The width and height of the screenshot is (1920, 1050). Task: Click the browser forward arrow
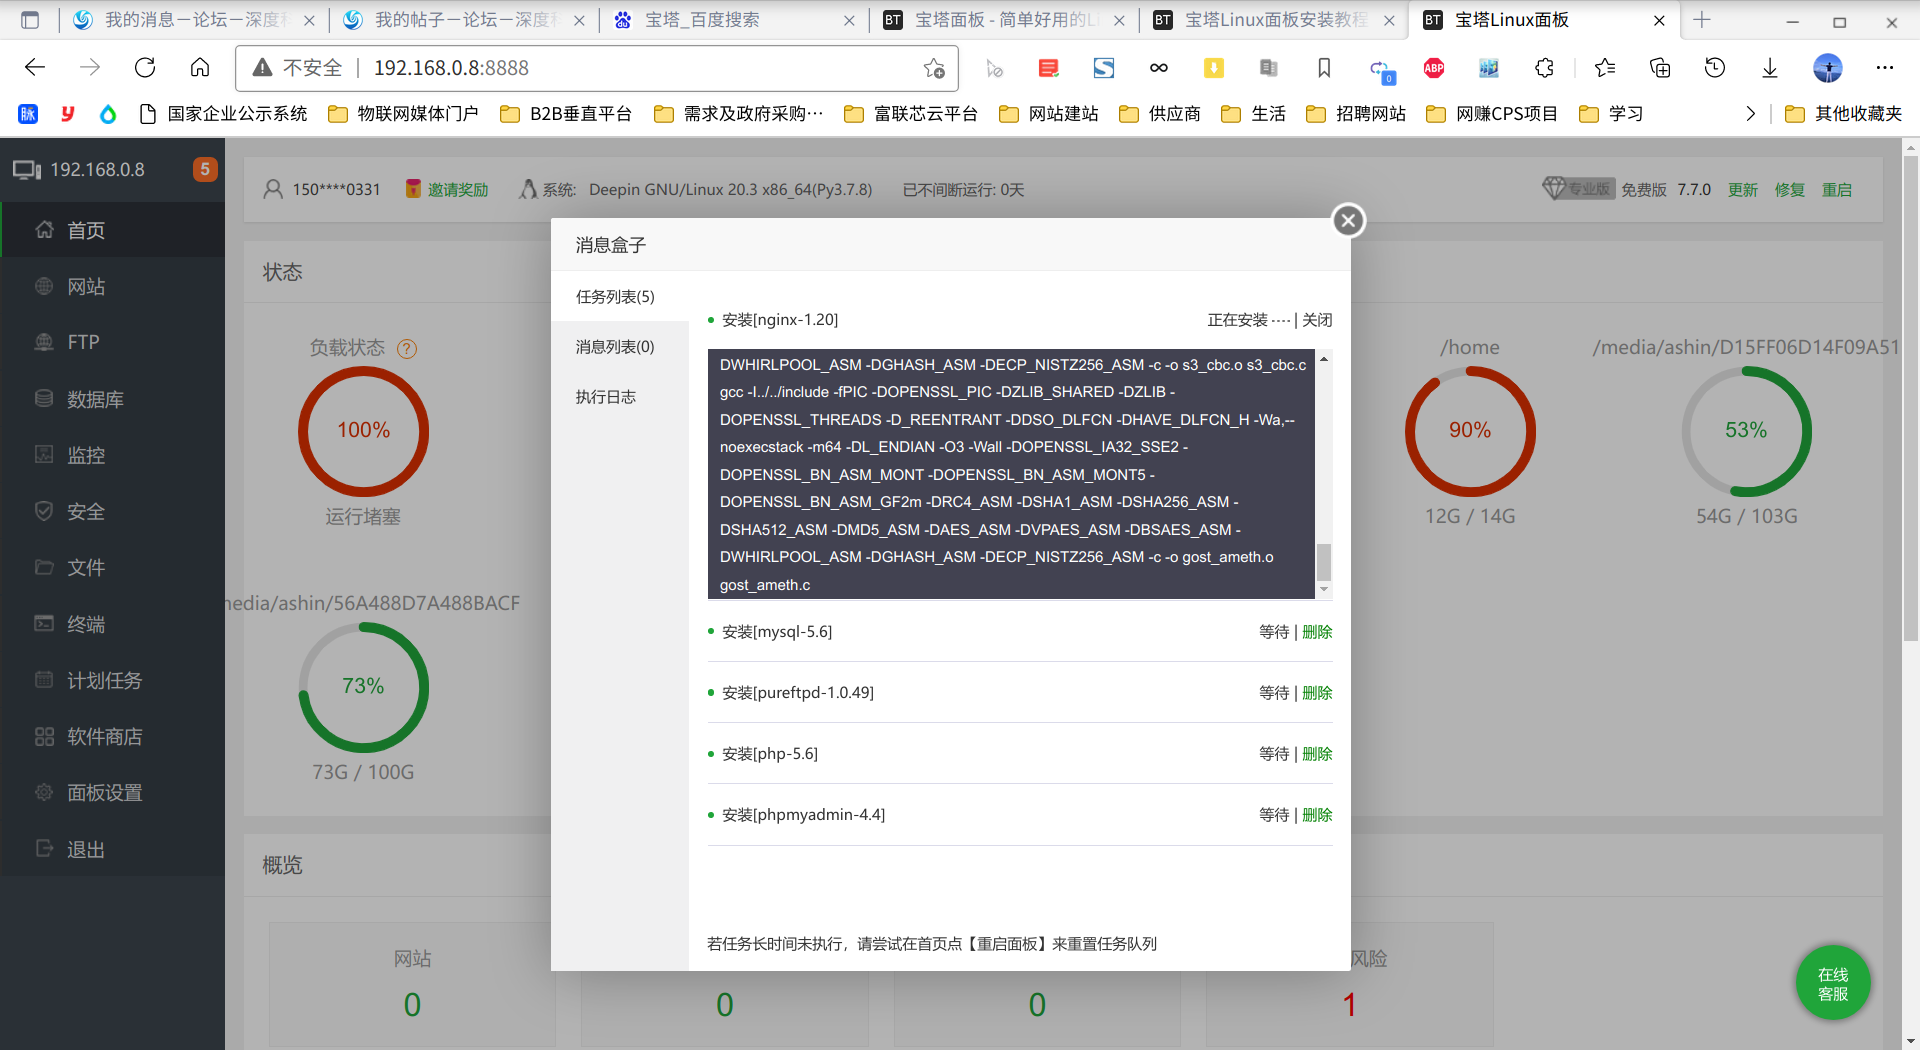pyautogui.click(x=90, y=67)
